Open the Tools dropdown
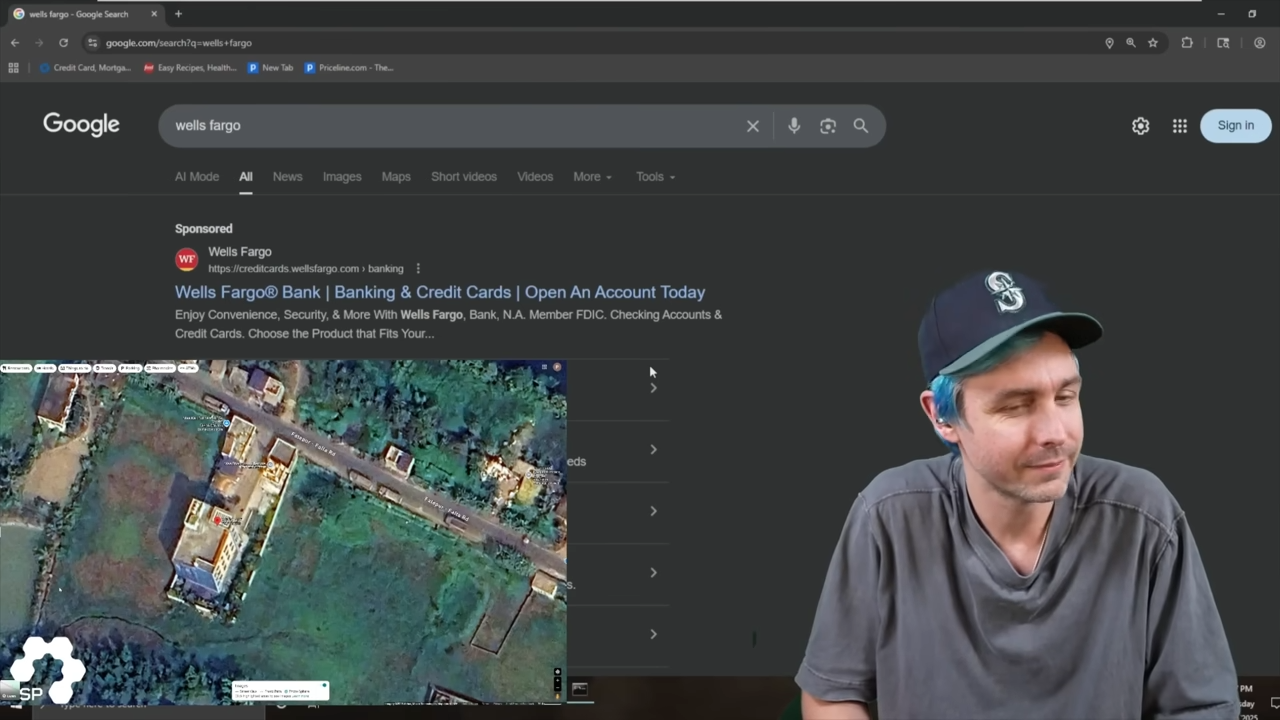This screenshot has width=1280, height=720. (x=655, y=177)
